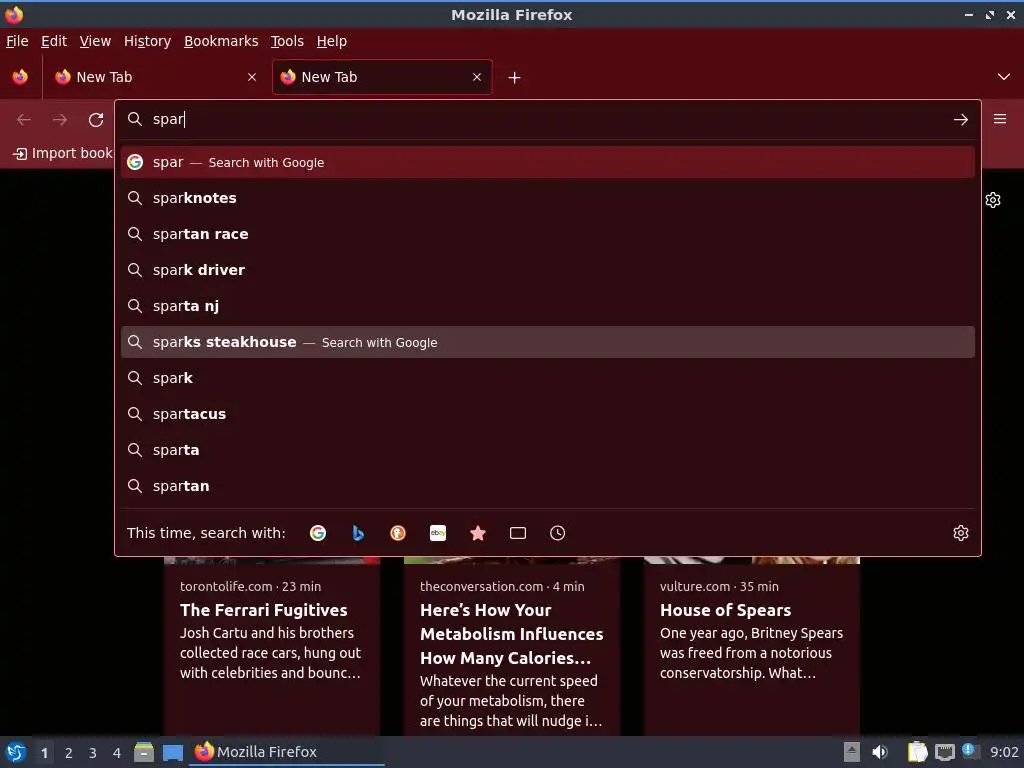The width and height of the screenshot is (1024, 768).
Task: Personalize New Tab page gear icon
Action: pyautogui.click(x=993, y=200)
